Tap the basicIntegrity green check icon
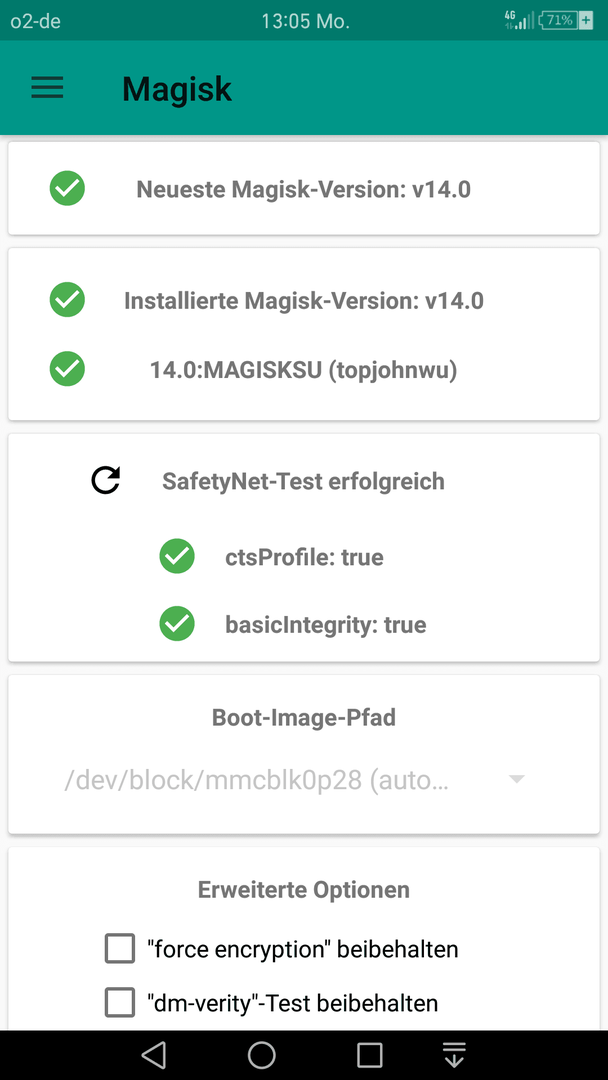The width and height of the screenshot is (608, 1080). pos(177,624)
